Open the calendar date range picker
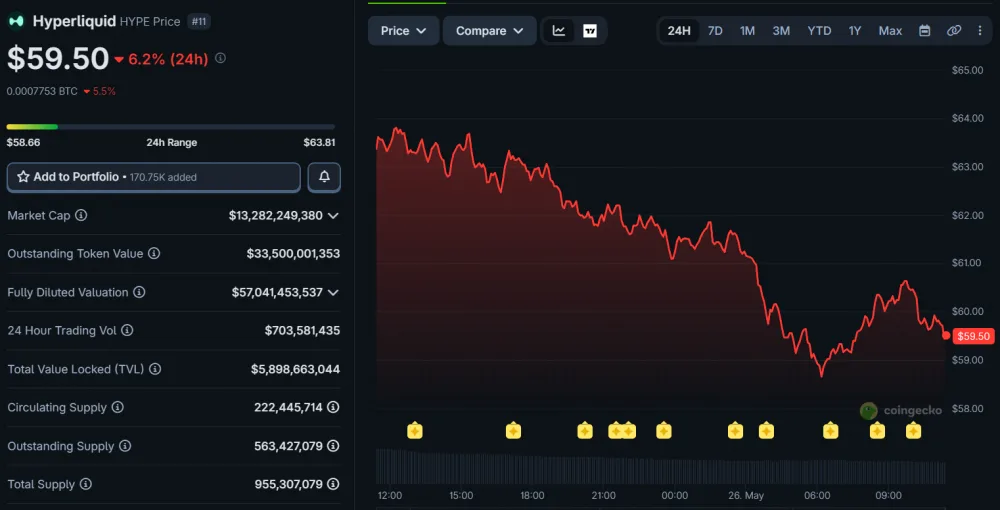 [924, 31]
